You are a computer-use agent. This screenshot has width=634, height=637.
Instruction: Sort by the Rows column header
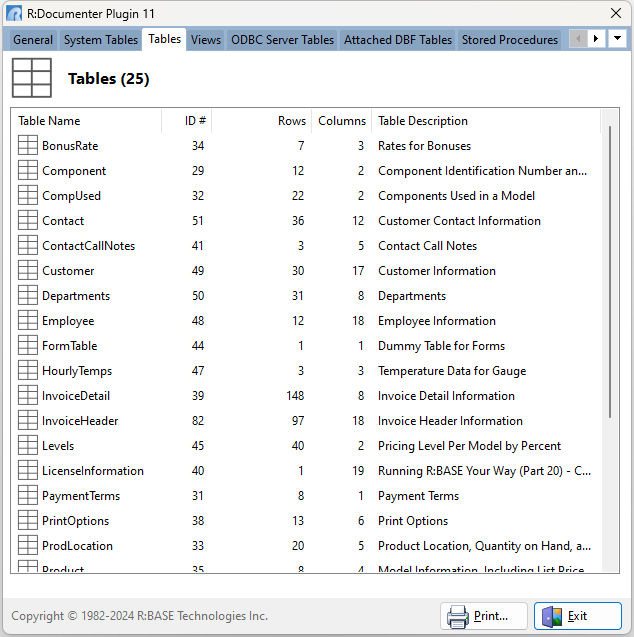(262, 121)
